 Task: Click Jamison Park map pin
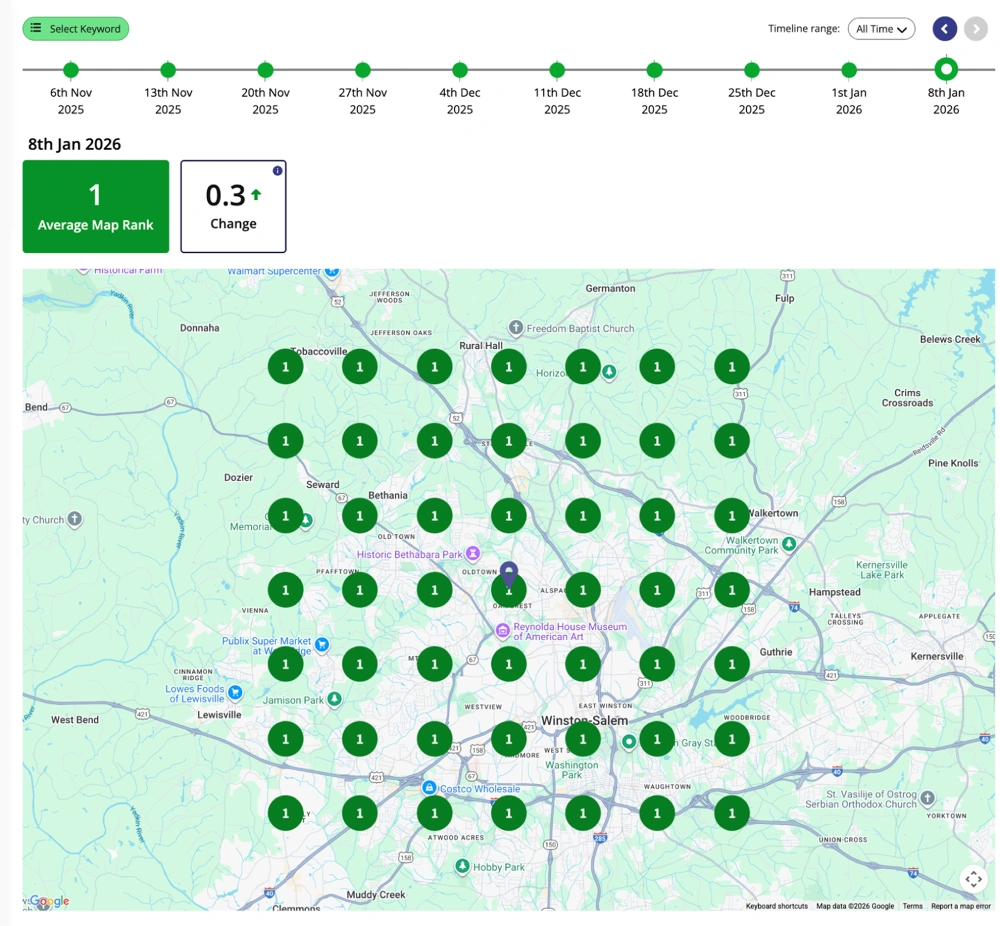334,699
